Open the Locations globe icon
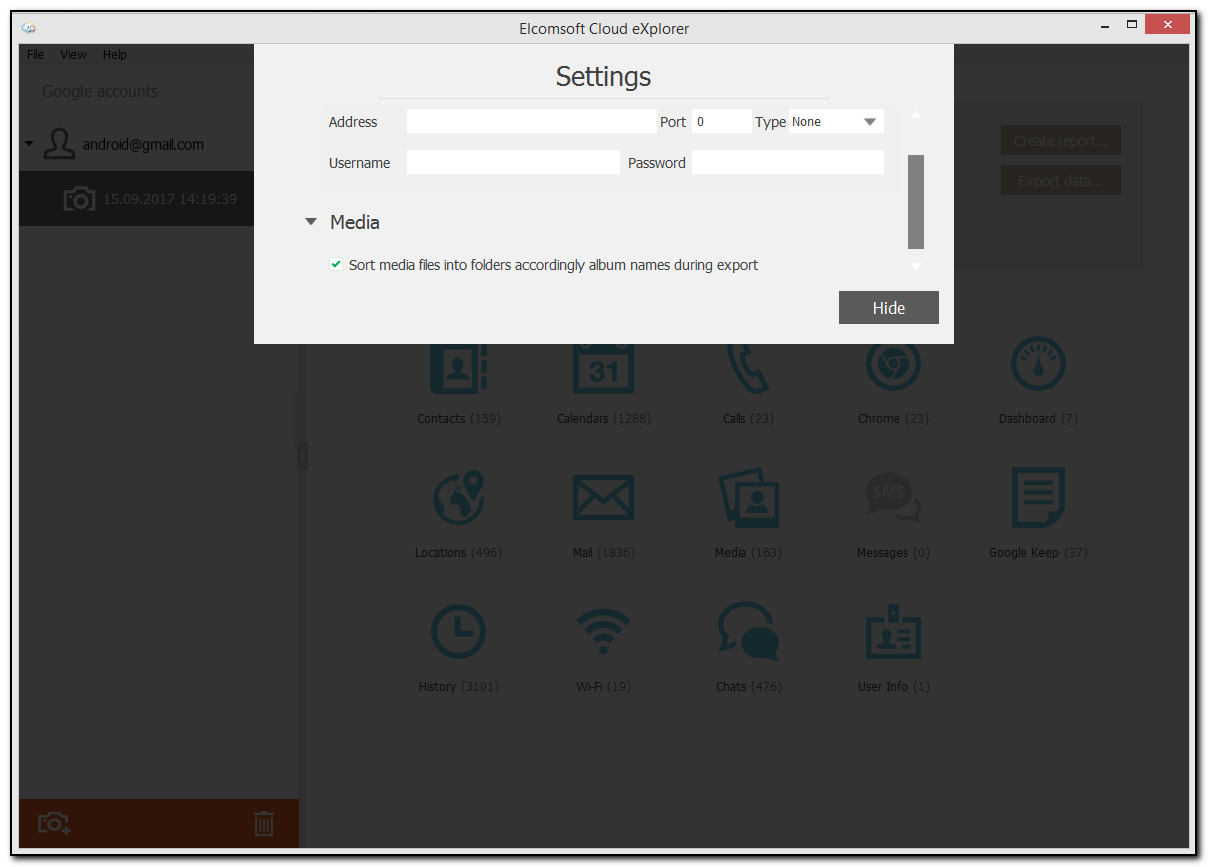Image resolution: width=1208 pixels, height=867 pixels. 458,498
